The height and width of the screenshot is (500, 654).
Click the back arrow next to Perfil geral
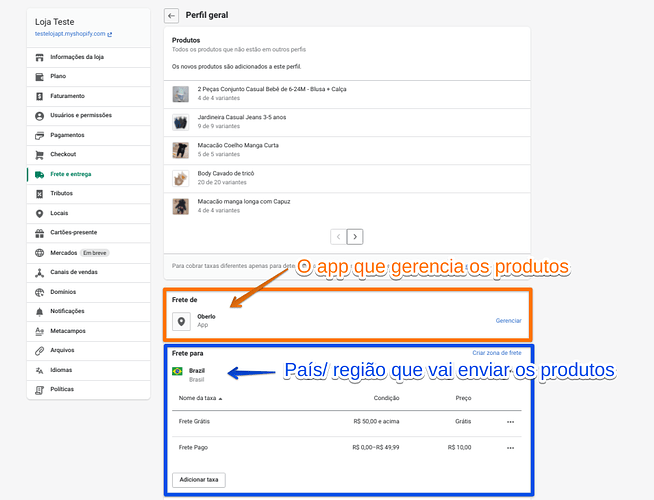click(171, 16)
